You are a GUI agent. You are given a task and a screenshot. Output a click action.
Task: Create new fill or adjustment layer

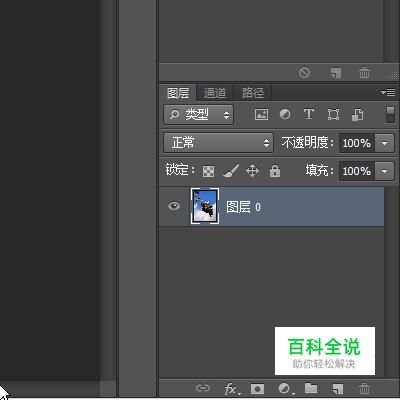pos(286,388)
